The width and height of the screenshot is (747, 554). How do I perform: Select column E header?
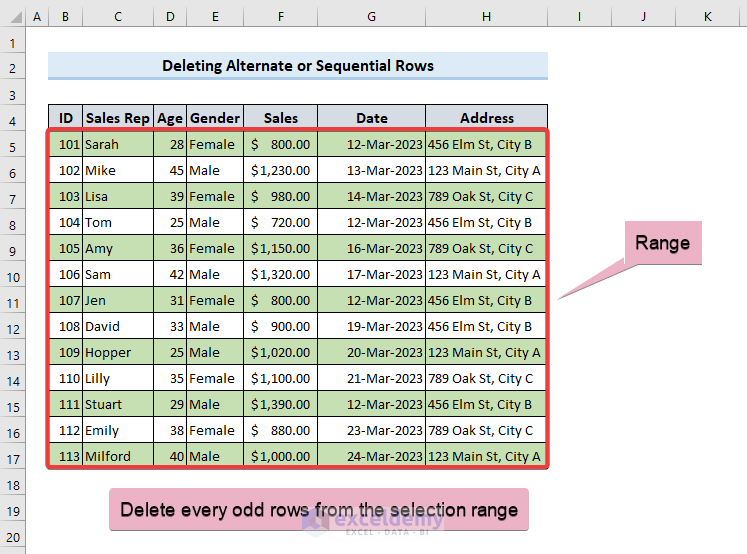[215, 17]
